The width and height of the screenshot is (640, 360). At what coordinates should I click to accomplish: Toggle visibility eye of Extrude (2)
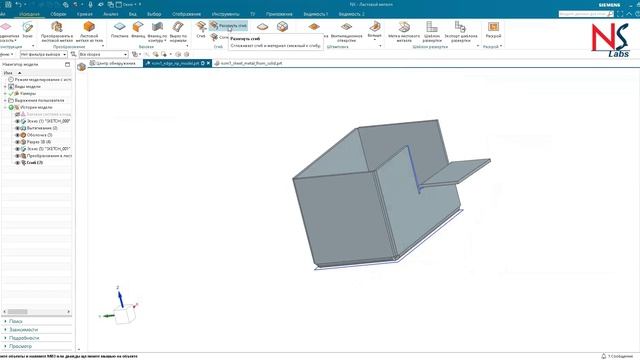coord(17,128)
